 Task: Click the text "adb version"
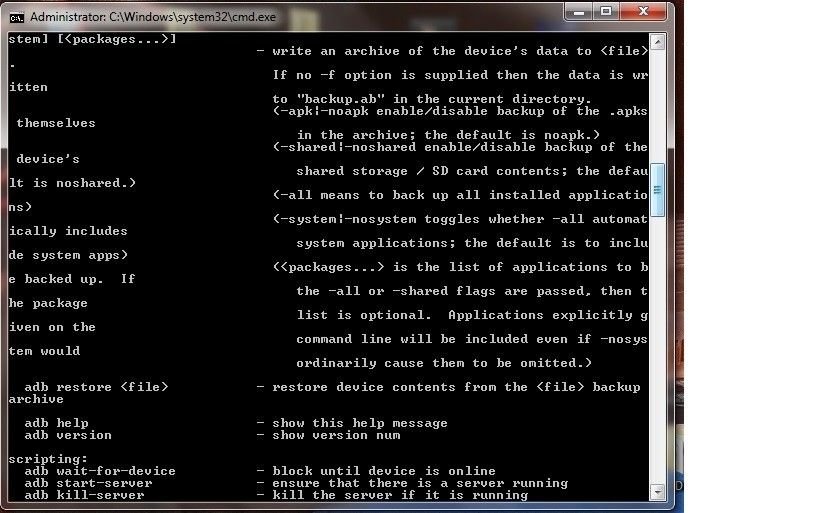[68, 435]
